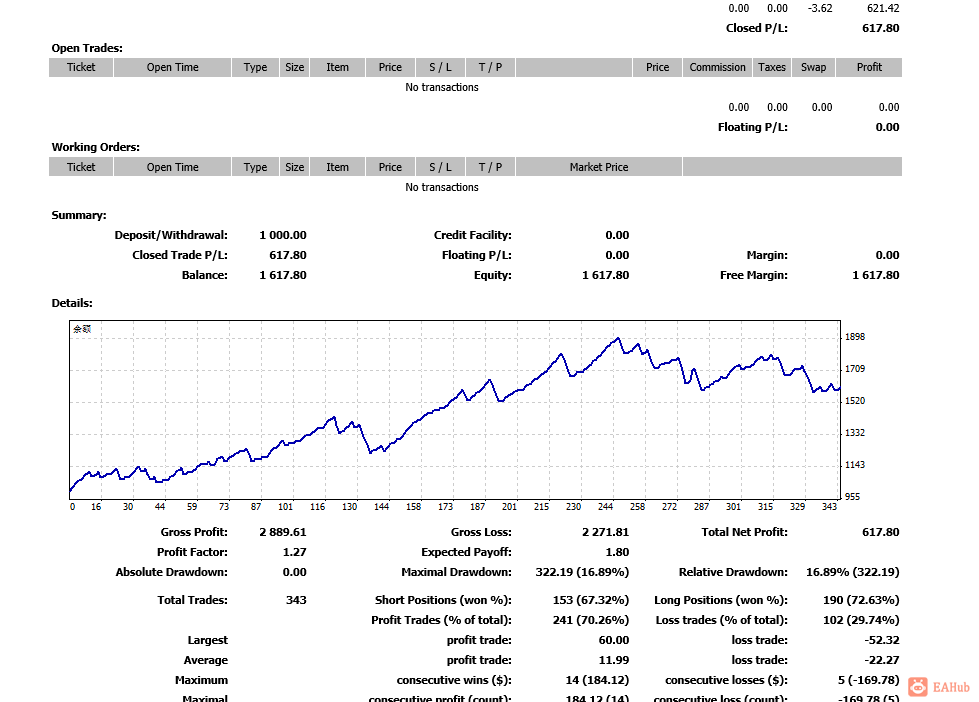979x702 pixels.
Task: Click the Long Positions value 190 (72.63%)
Action: [x=861, y=601]
